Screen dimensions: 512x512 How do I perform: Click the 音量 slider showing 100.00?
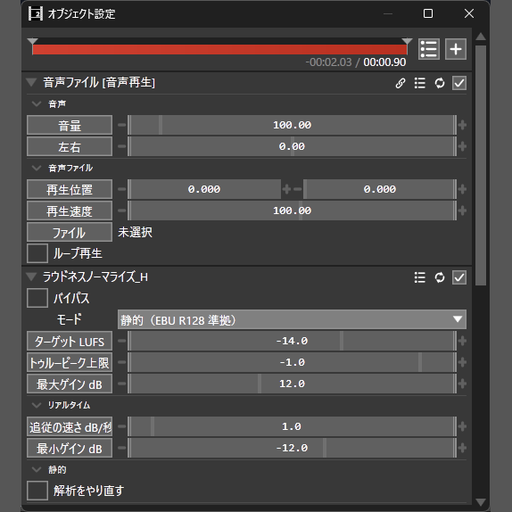[292, 125]
